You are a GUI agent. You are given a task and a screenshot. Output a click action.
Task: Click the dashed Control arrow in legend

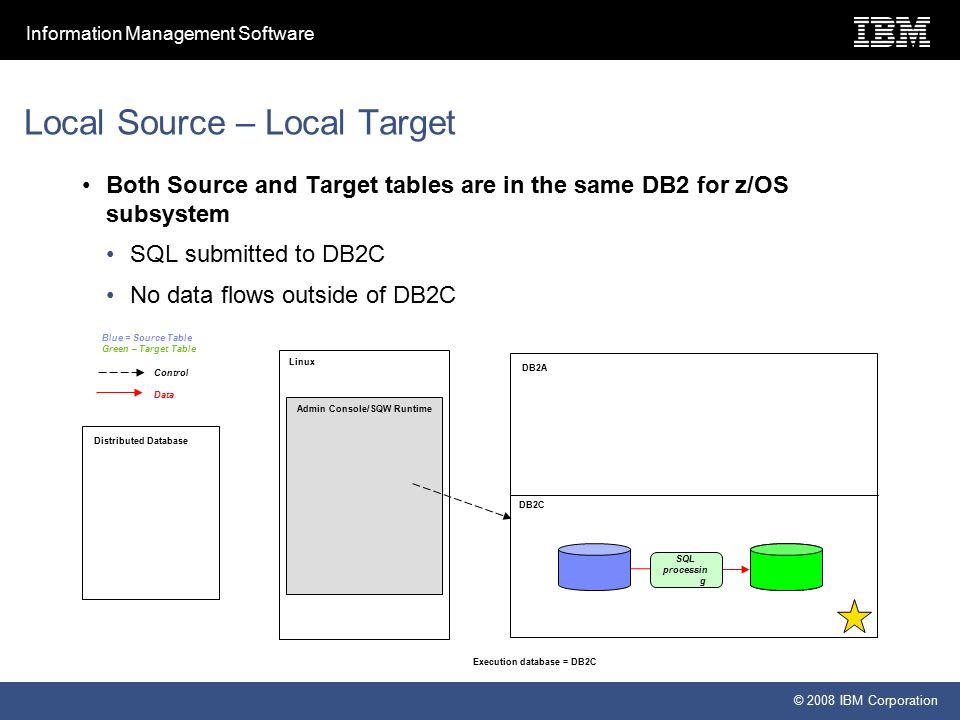pyautogui.click(x=121, y=372)
